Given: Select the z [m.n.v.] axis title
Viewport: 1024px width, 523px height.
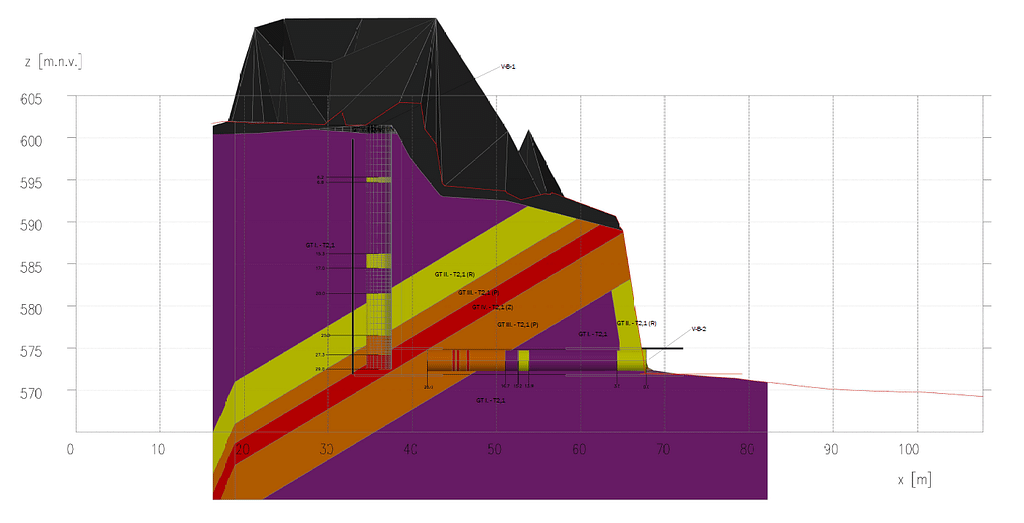Looking at the screenshot, I should (52, 62).
